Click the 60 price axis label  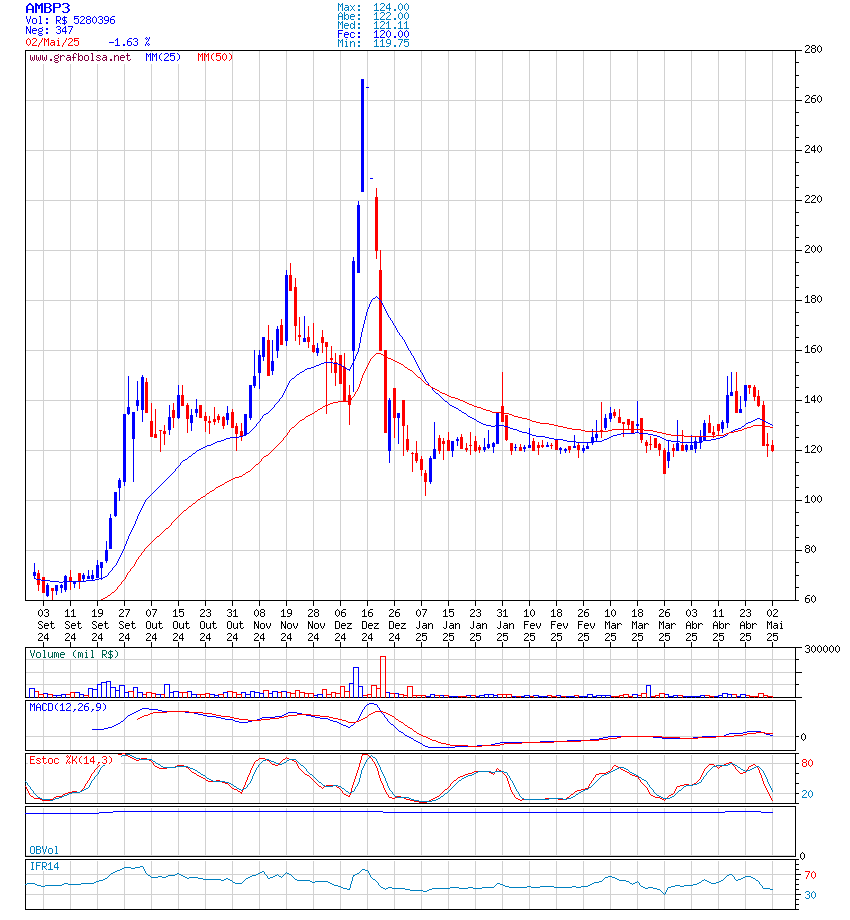pyautogui.click(x=810, y=600)
